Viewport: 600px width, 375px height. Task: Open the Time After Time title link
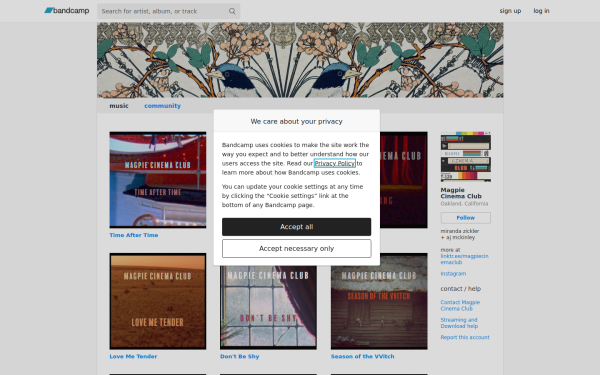click(134, 235)
